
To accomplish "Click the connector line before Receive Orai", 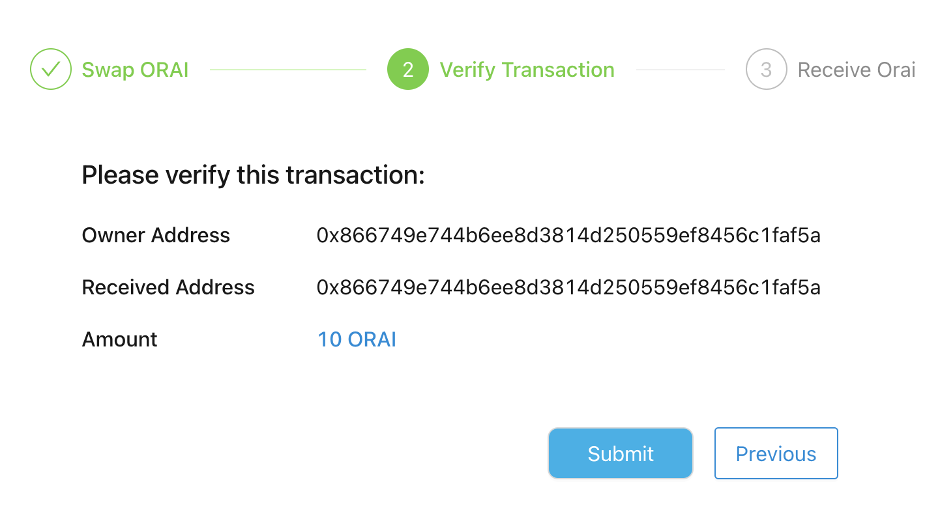I will 680,70.
